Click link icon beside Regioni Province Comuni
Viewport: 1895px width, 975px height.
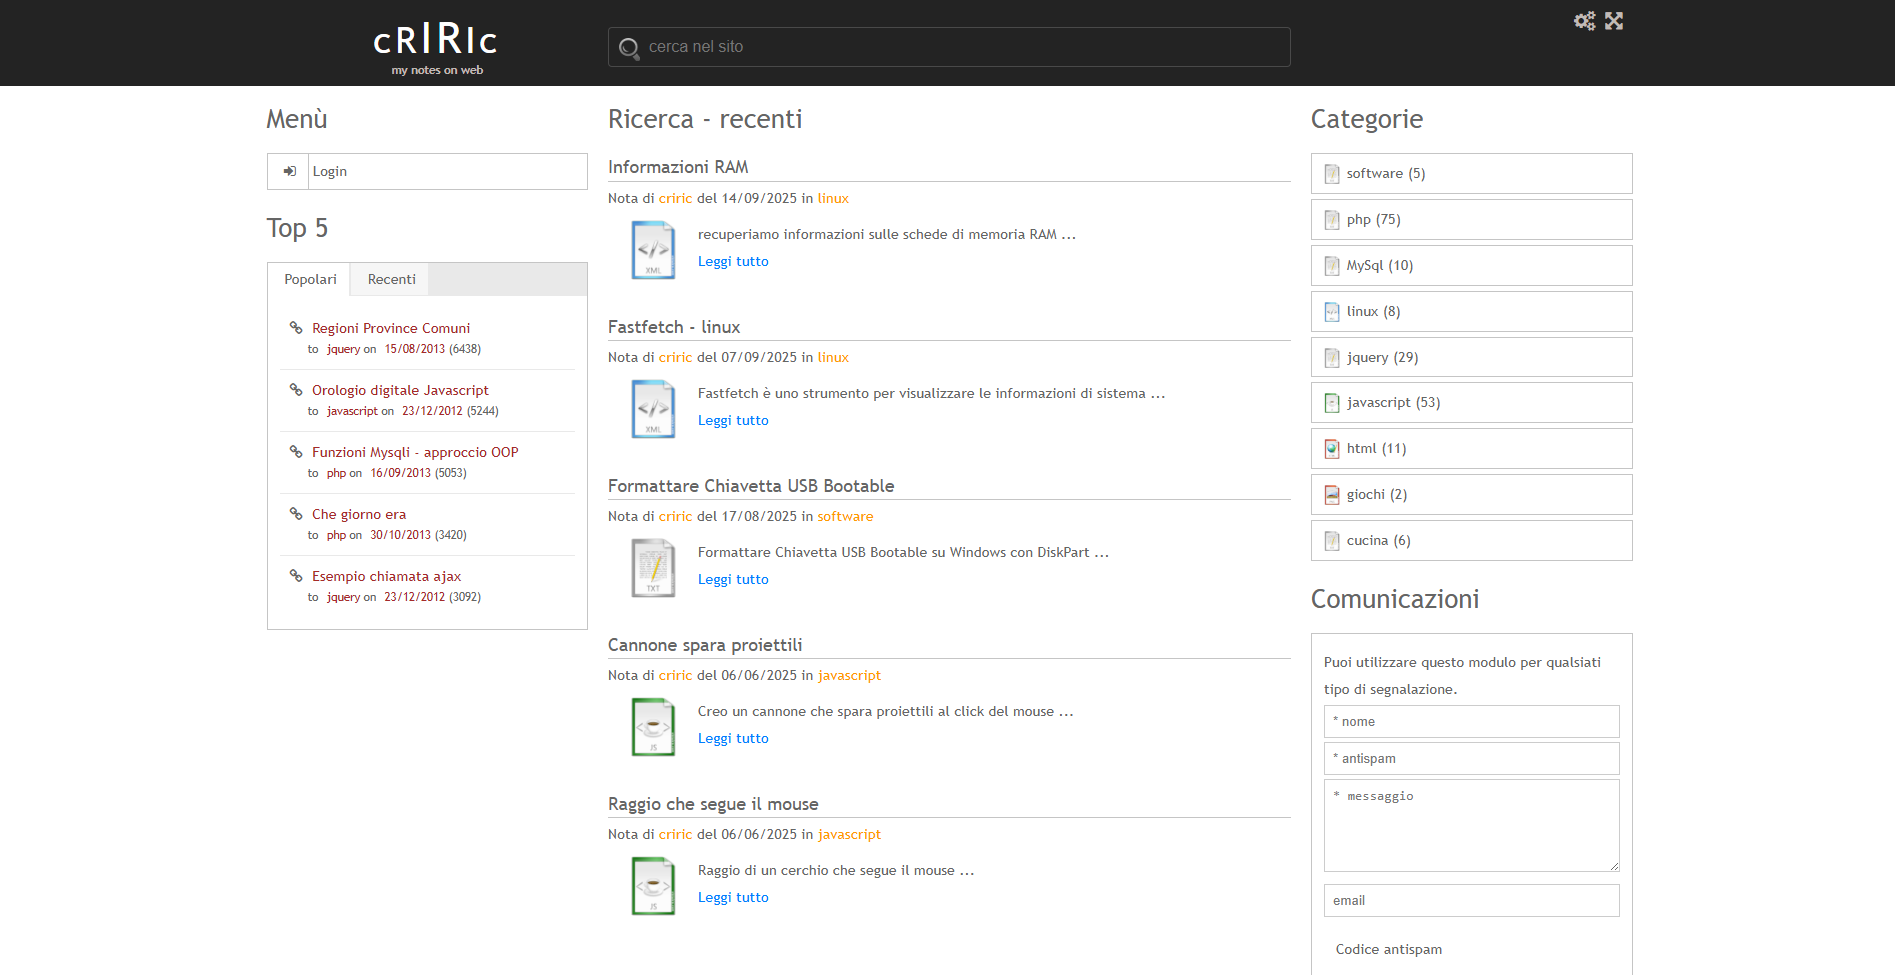coord(296,328)
